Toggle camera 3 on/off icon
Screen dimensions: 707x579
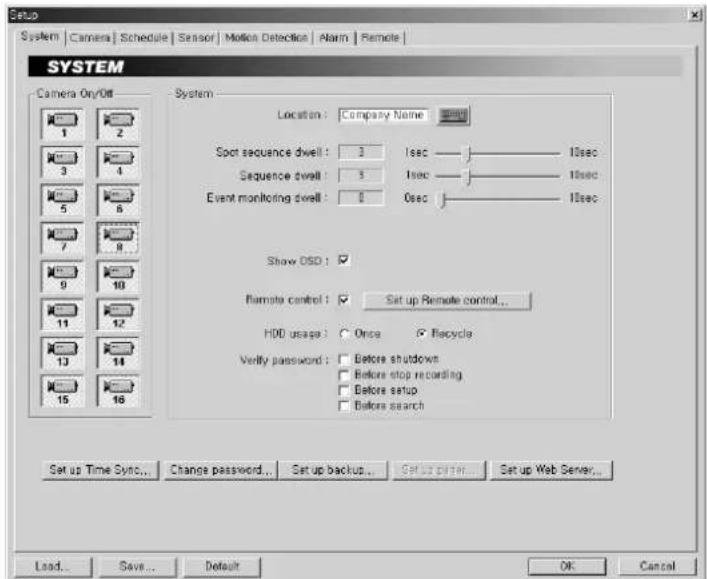[63, 162]
